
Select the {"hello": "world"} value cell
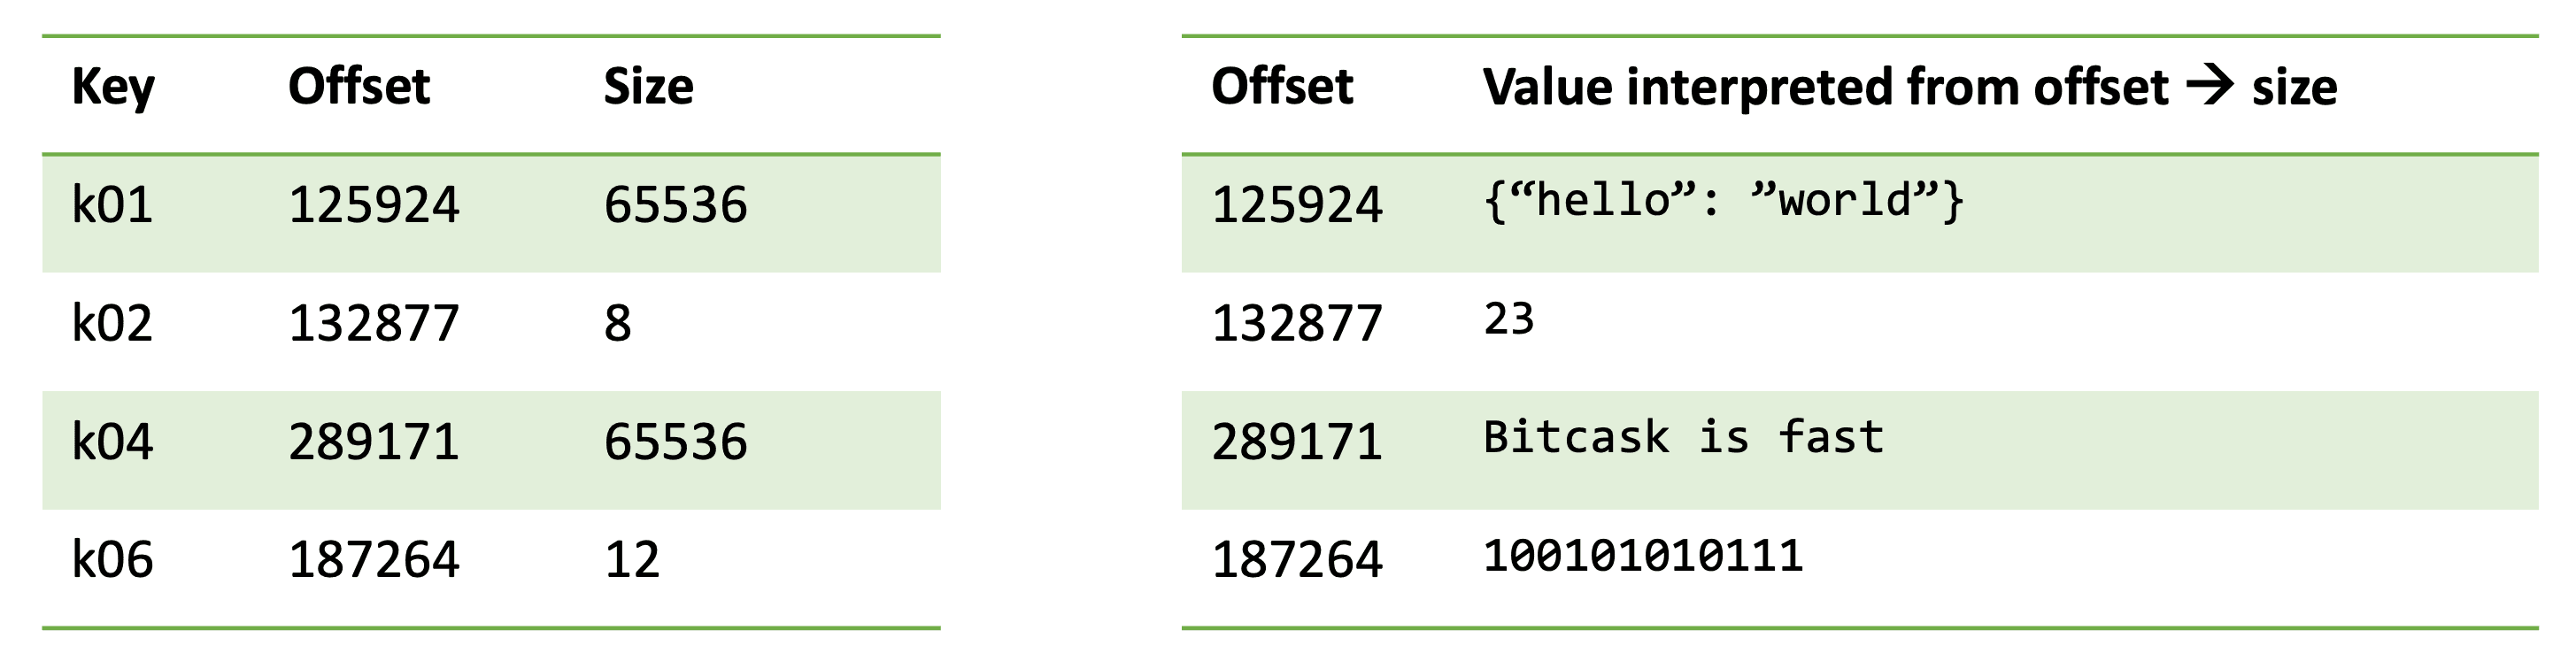[1723, 202]
